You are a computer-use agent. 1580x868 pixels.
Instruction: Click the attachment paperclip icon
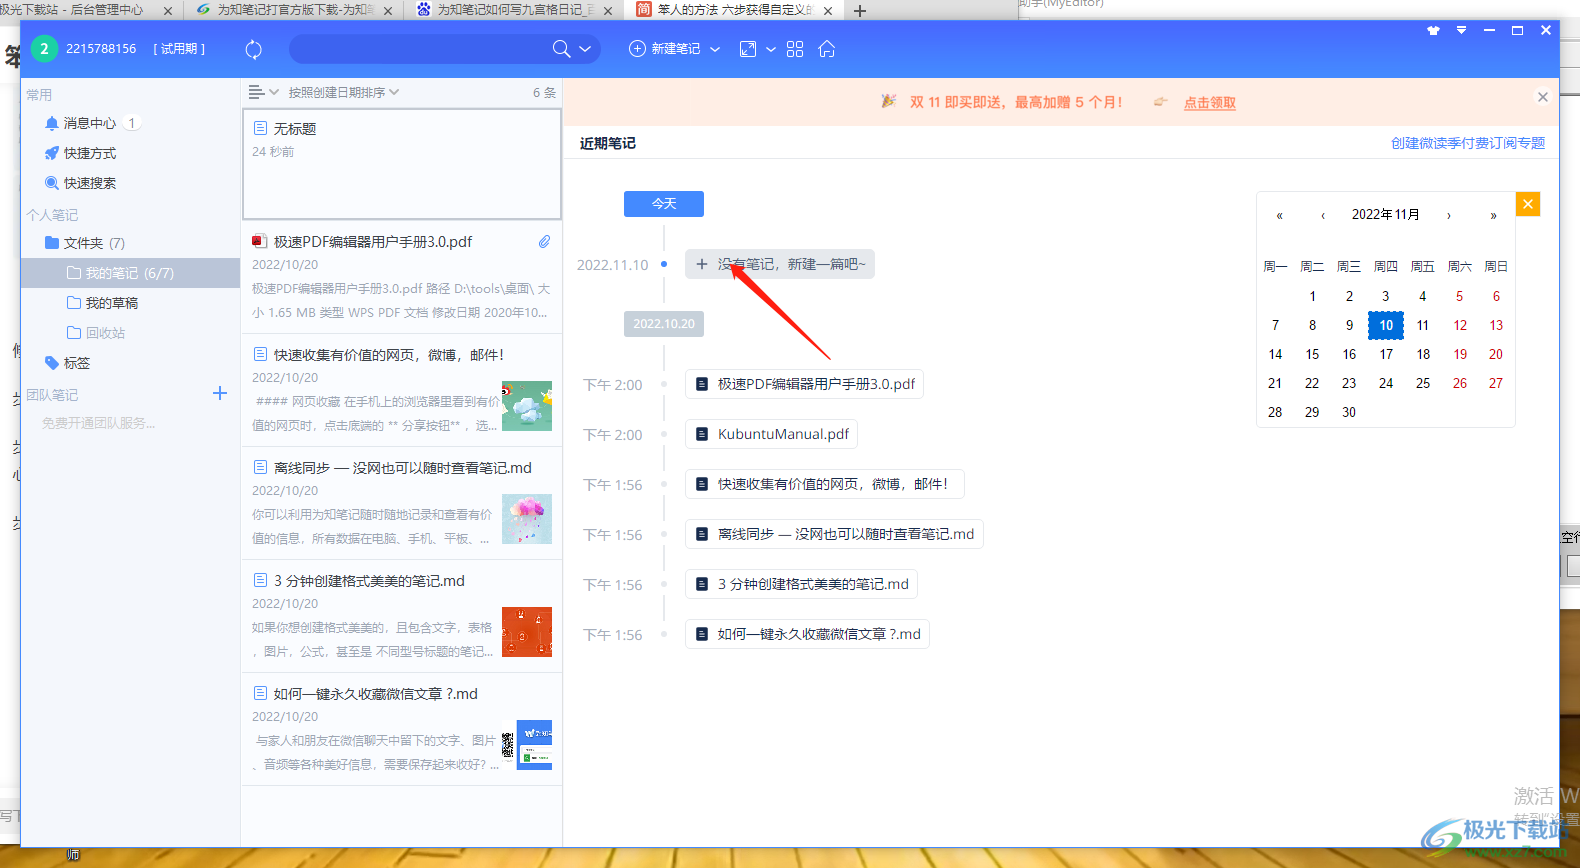(x=544, y=242)
